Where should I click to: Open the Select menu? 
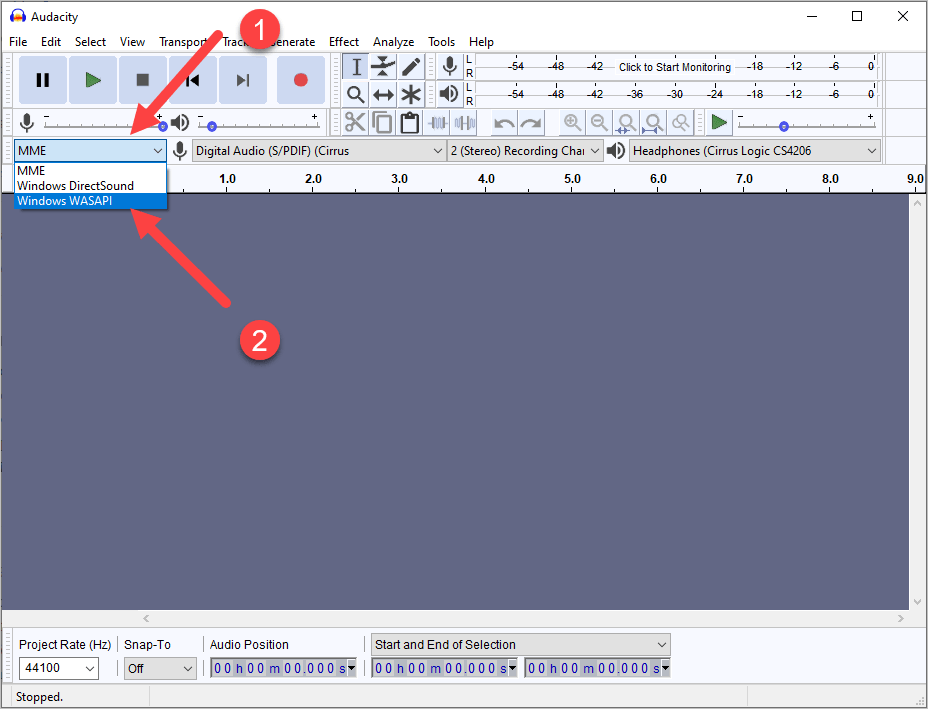pyautogui.click(x=90, y=42)
